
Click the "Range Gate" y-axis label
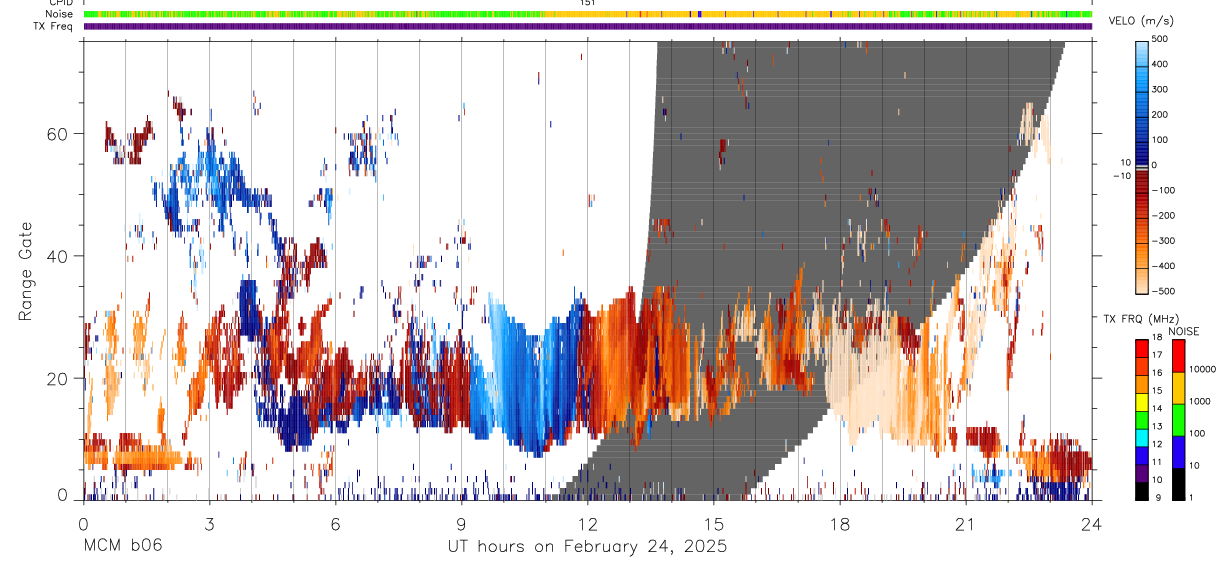27,271
